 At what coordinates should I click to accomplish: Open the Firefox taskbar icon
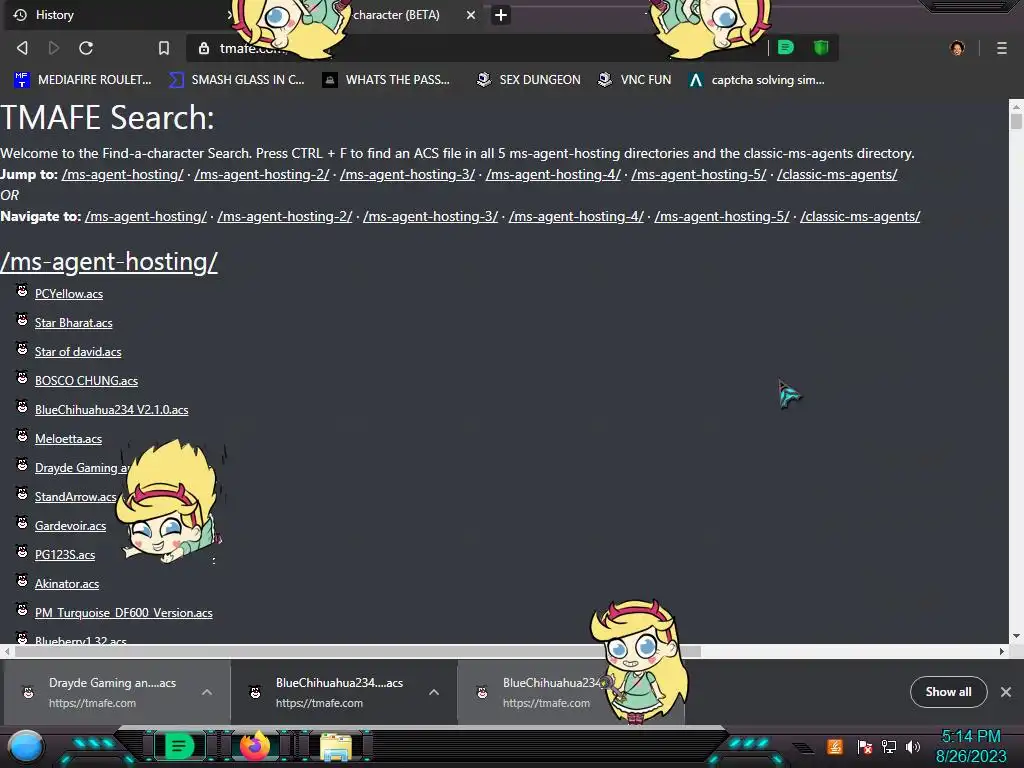click(255, 746)
